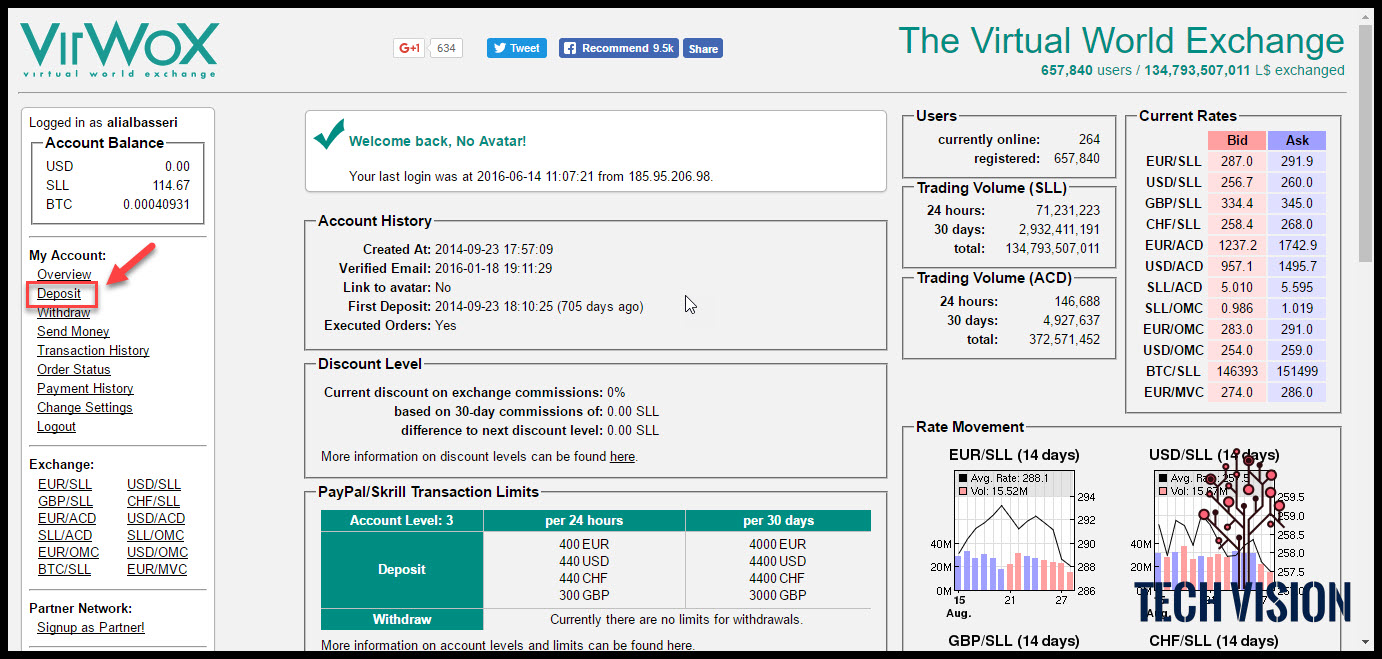Click the GBP/SLL ask rate 345.0
1382x659 pixels.
point(1297,203)
